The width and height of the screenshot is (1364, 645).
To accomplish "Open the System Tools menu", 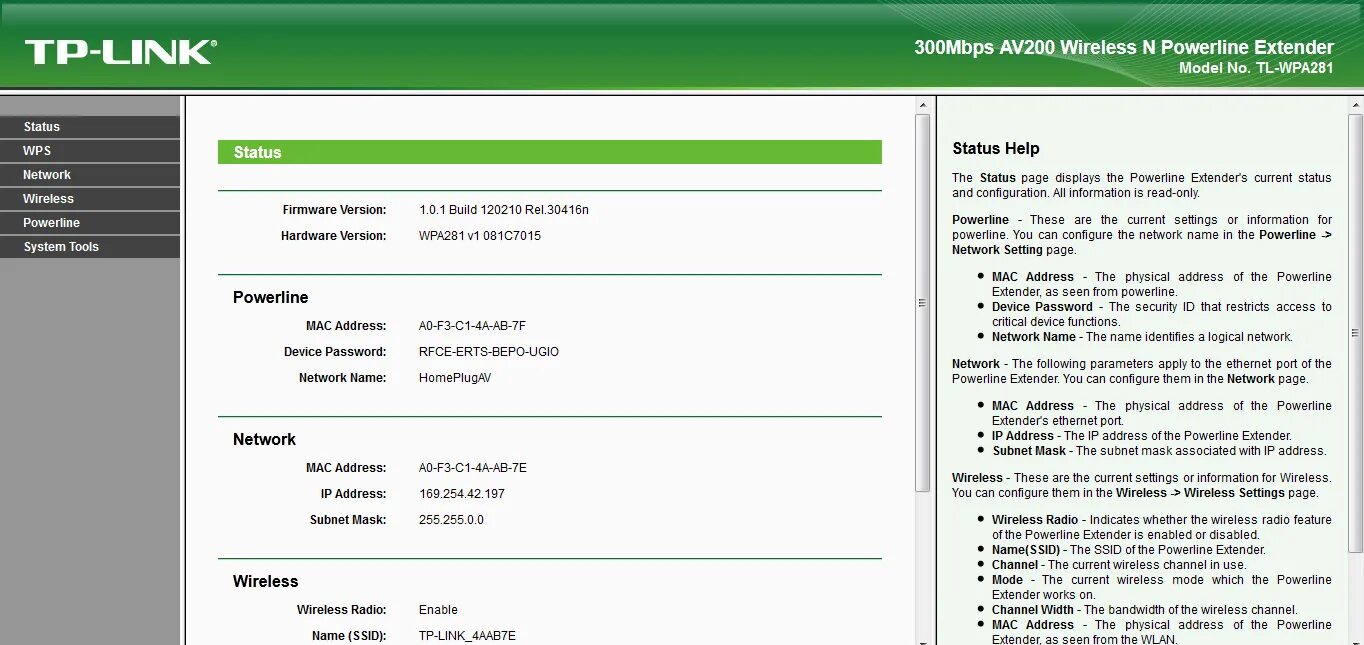I will [x=90, y=247].
